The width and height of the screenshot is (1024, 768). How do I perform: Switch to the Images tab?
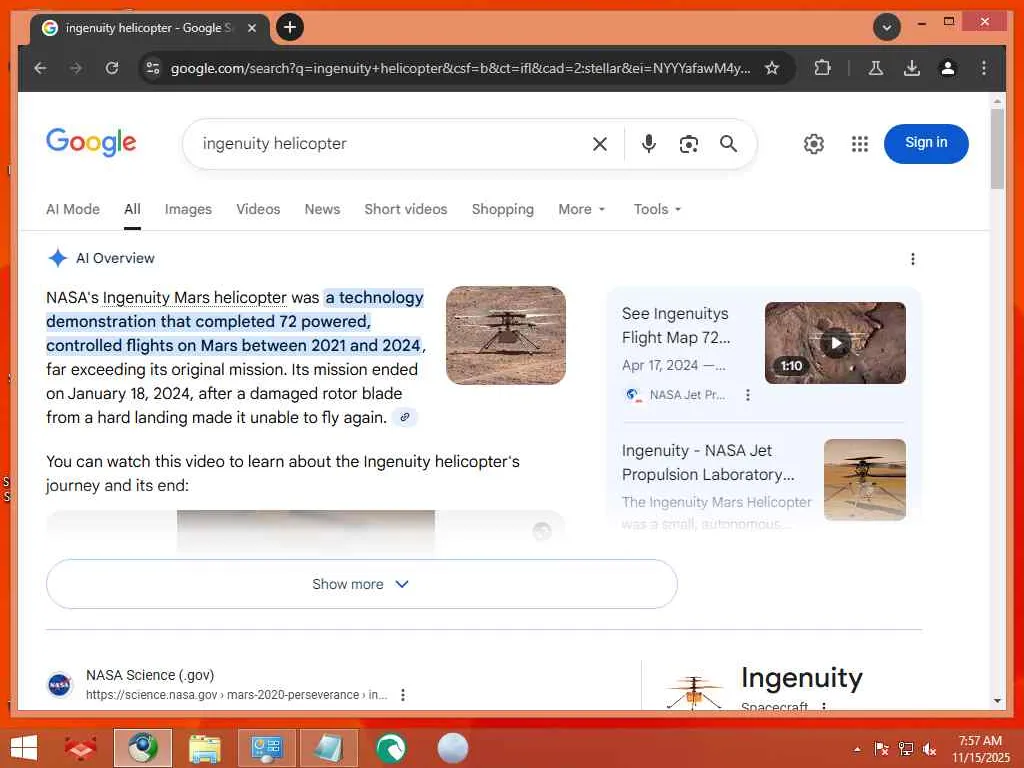click(188, 209)
